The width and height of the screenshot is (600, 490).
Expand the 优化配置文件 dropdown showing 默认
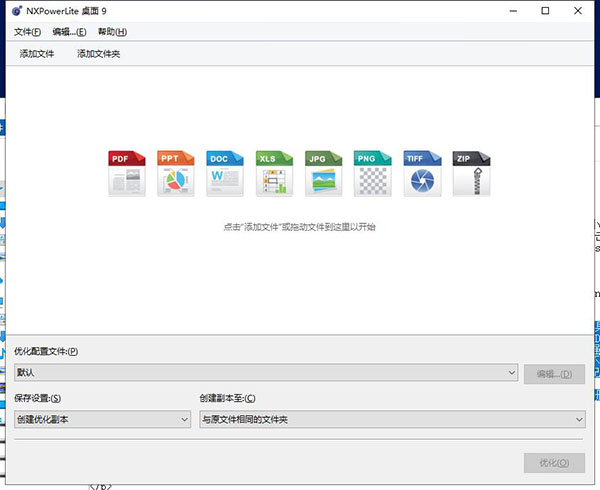265,373
